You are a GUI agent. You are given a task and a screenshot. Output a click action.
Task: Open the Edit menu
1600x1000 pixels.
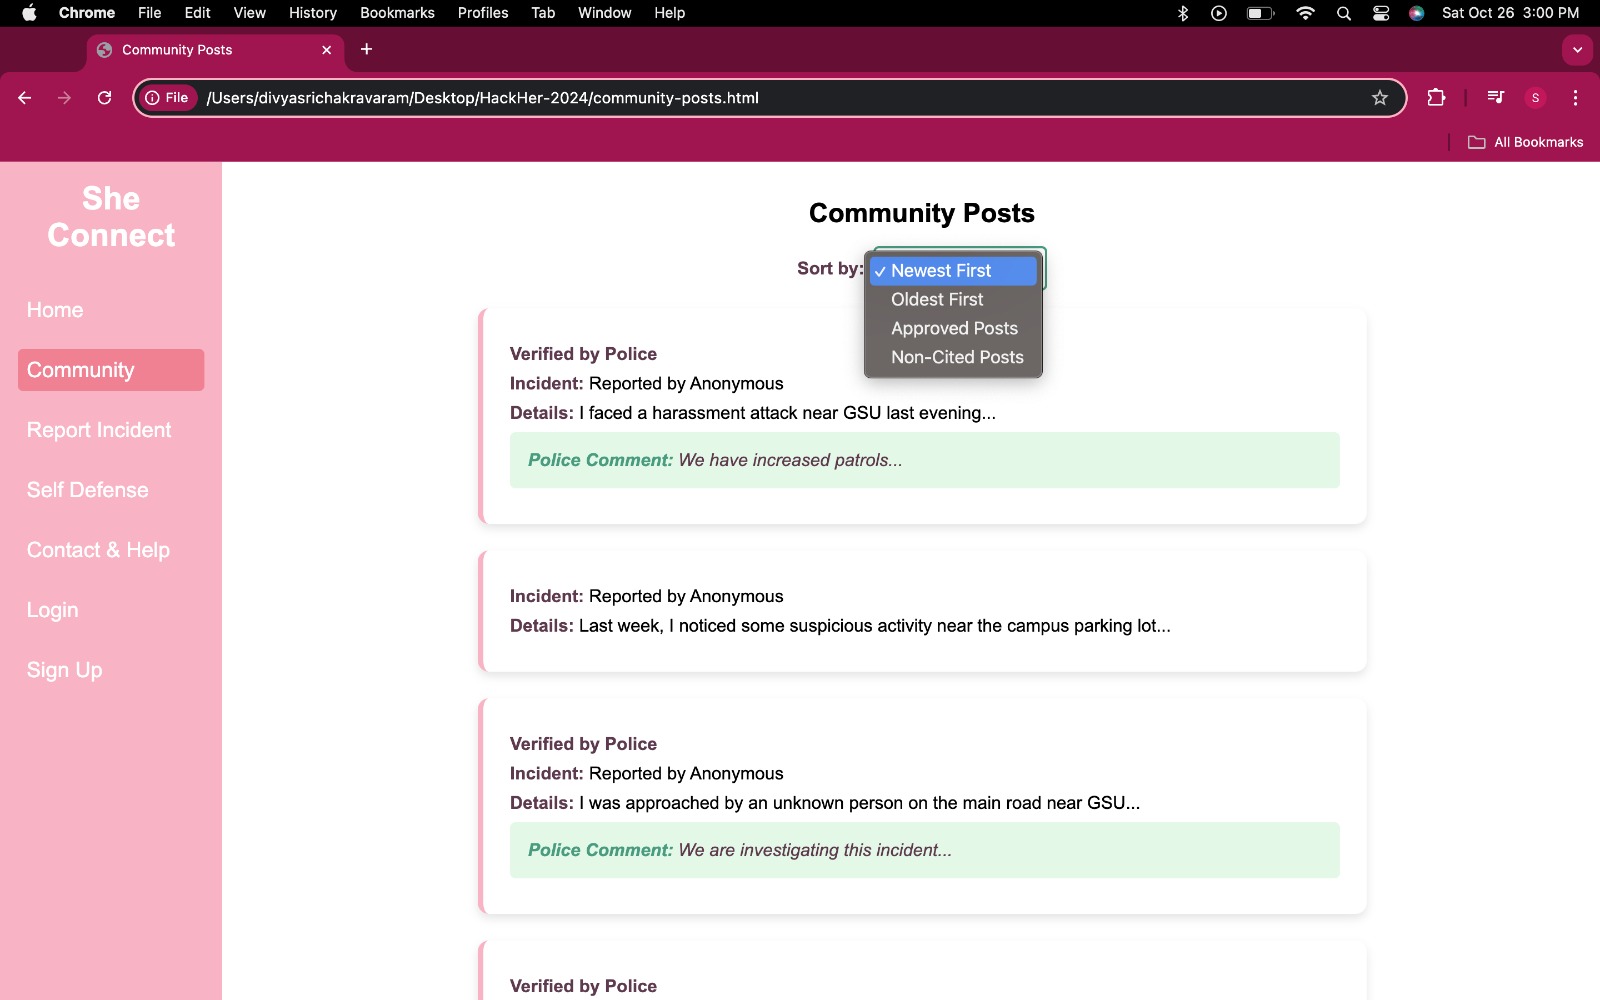(197, 13)
